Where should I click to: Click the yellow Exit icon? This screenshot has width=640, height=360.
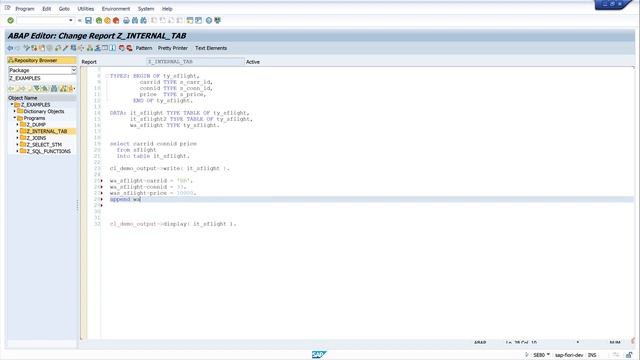click(107, 20)
